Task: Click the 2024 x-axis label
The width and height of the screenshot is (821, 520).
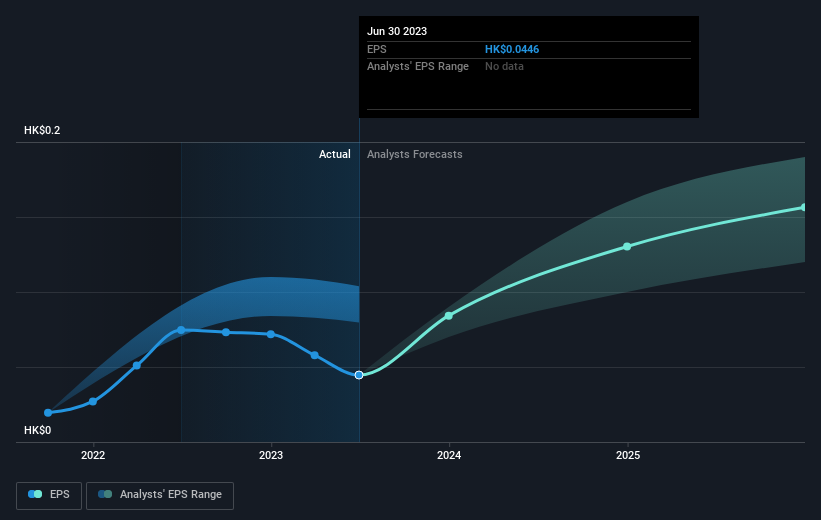Action: coord(449,456)
